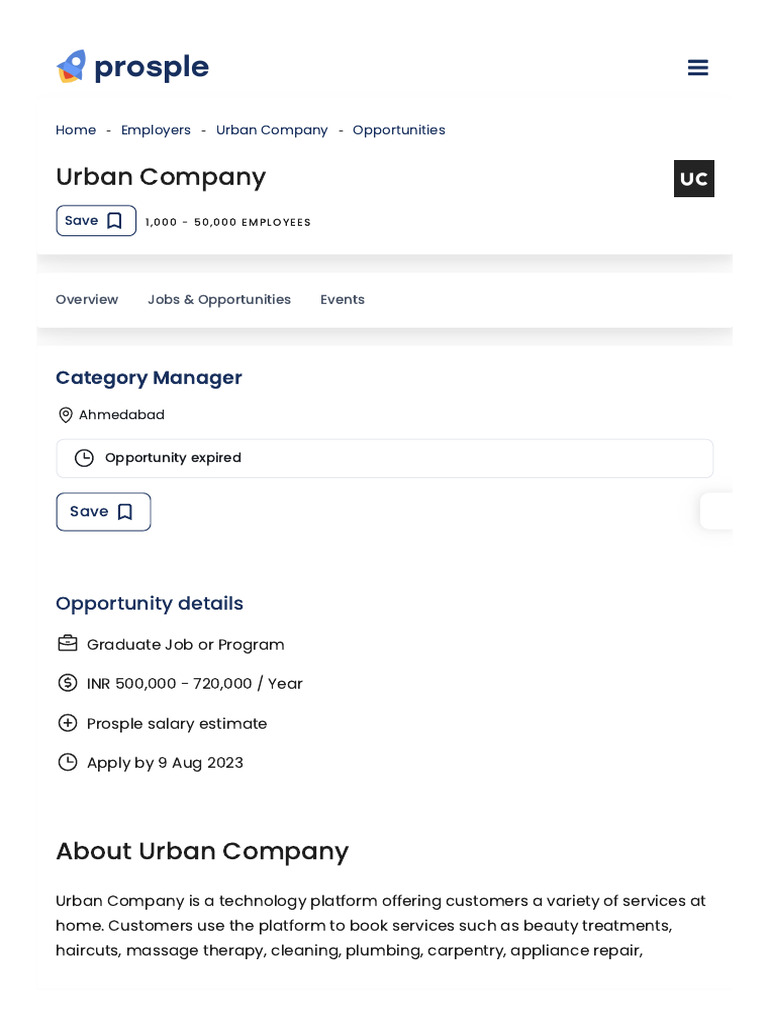Go to Home breadcrumb link
This screenshot has height=1024, width=768.
(x=76, y=130)
